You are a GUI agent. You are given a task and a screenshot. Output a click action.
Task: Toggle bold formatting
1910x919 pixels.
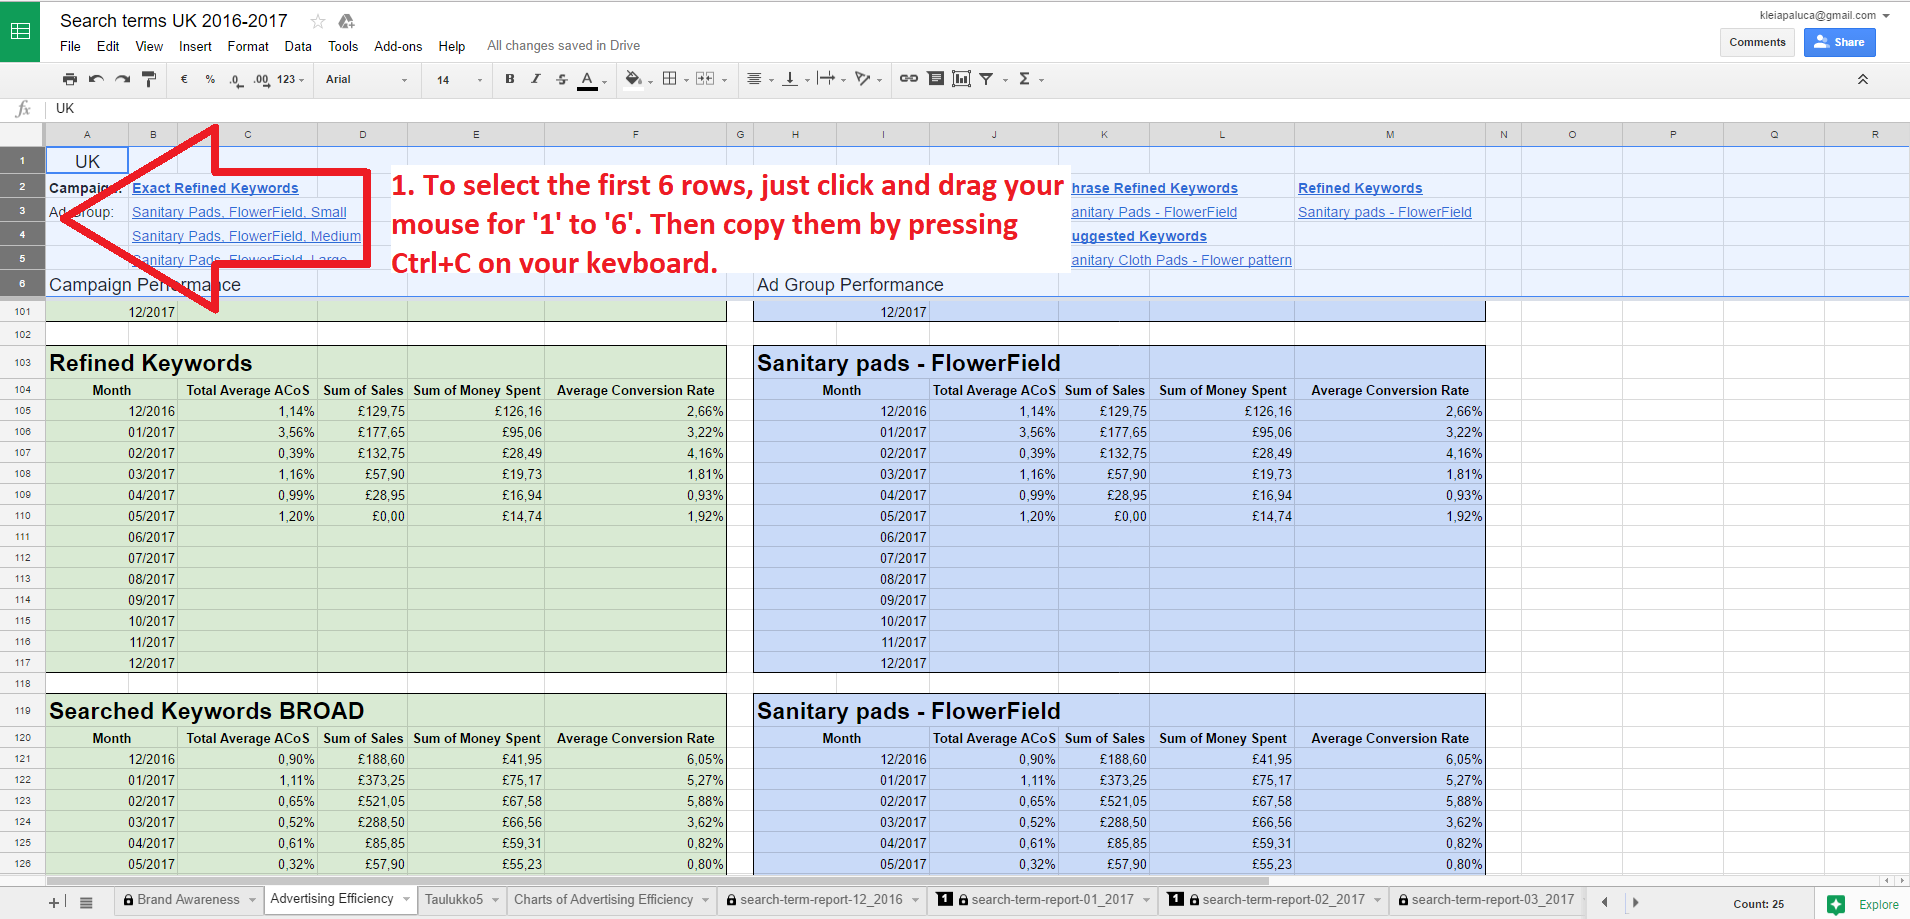[510, 79]
